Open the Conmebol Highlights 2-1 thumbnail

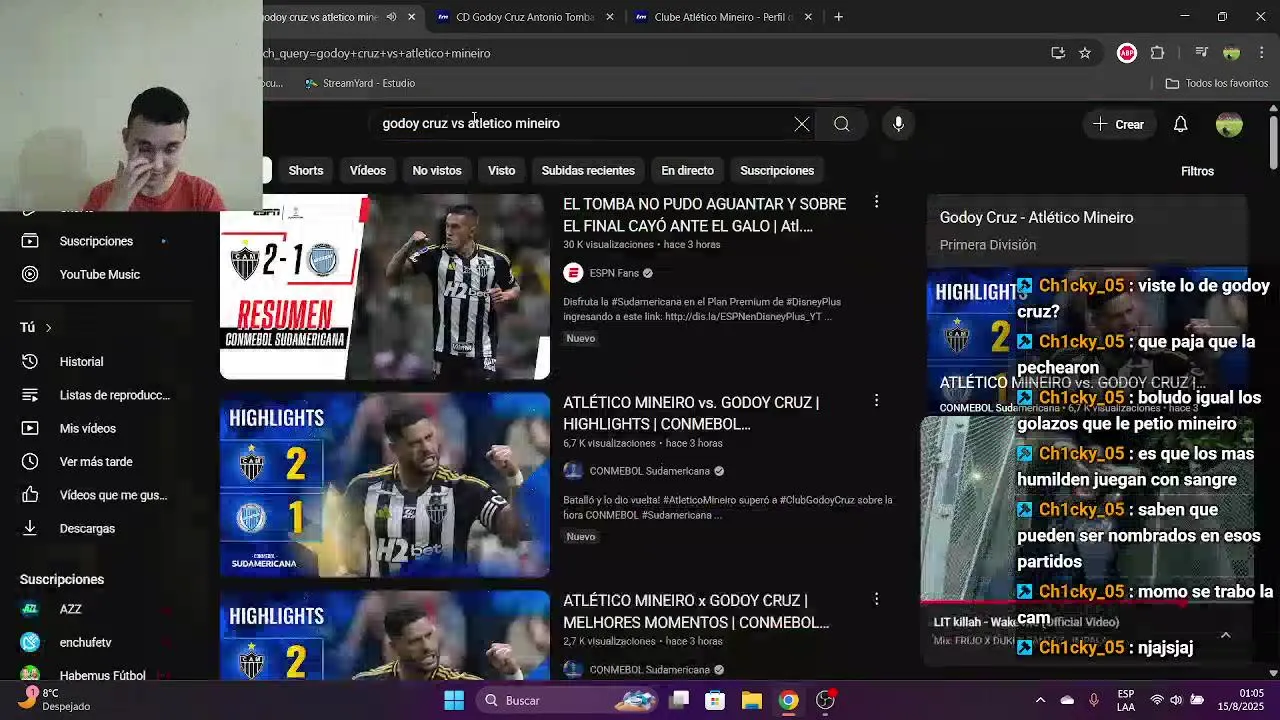click(385, 485)
